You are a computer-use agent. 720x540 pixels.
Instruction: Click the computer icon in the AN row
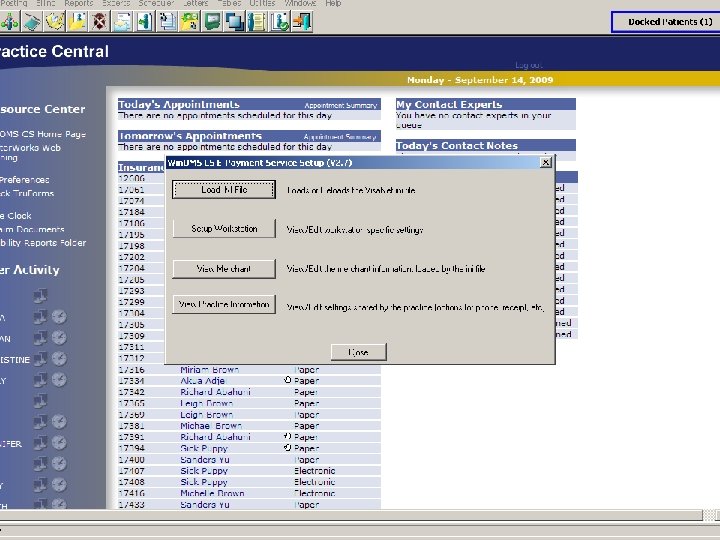40,338
